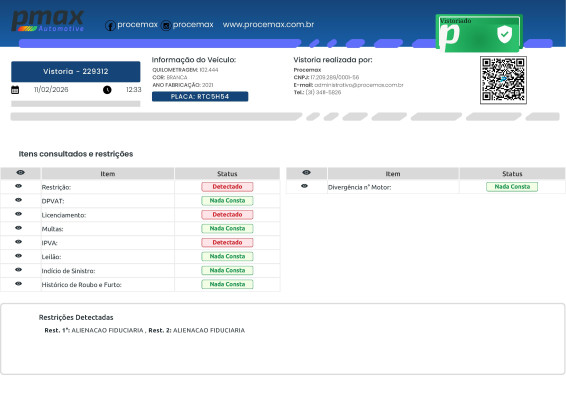Click the calendar icon beside 11/02/2026
The height and width of the screenshot is (400, 566).
[15, 90]
